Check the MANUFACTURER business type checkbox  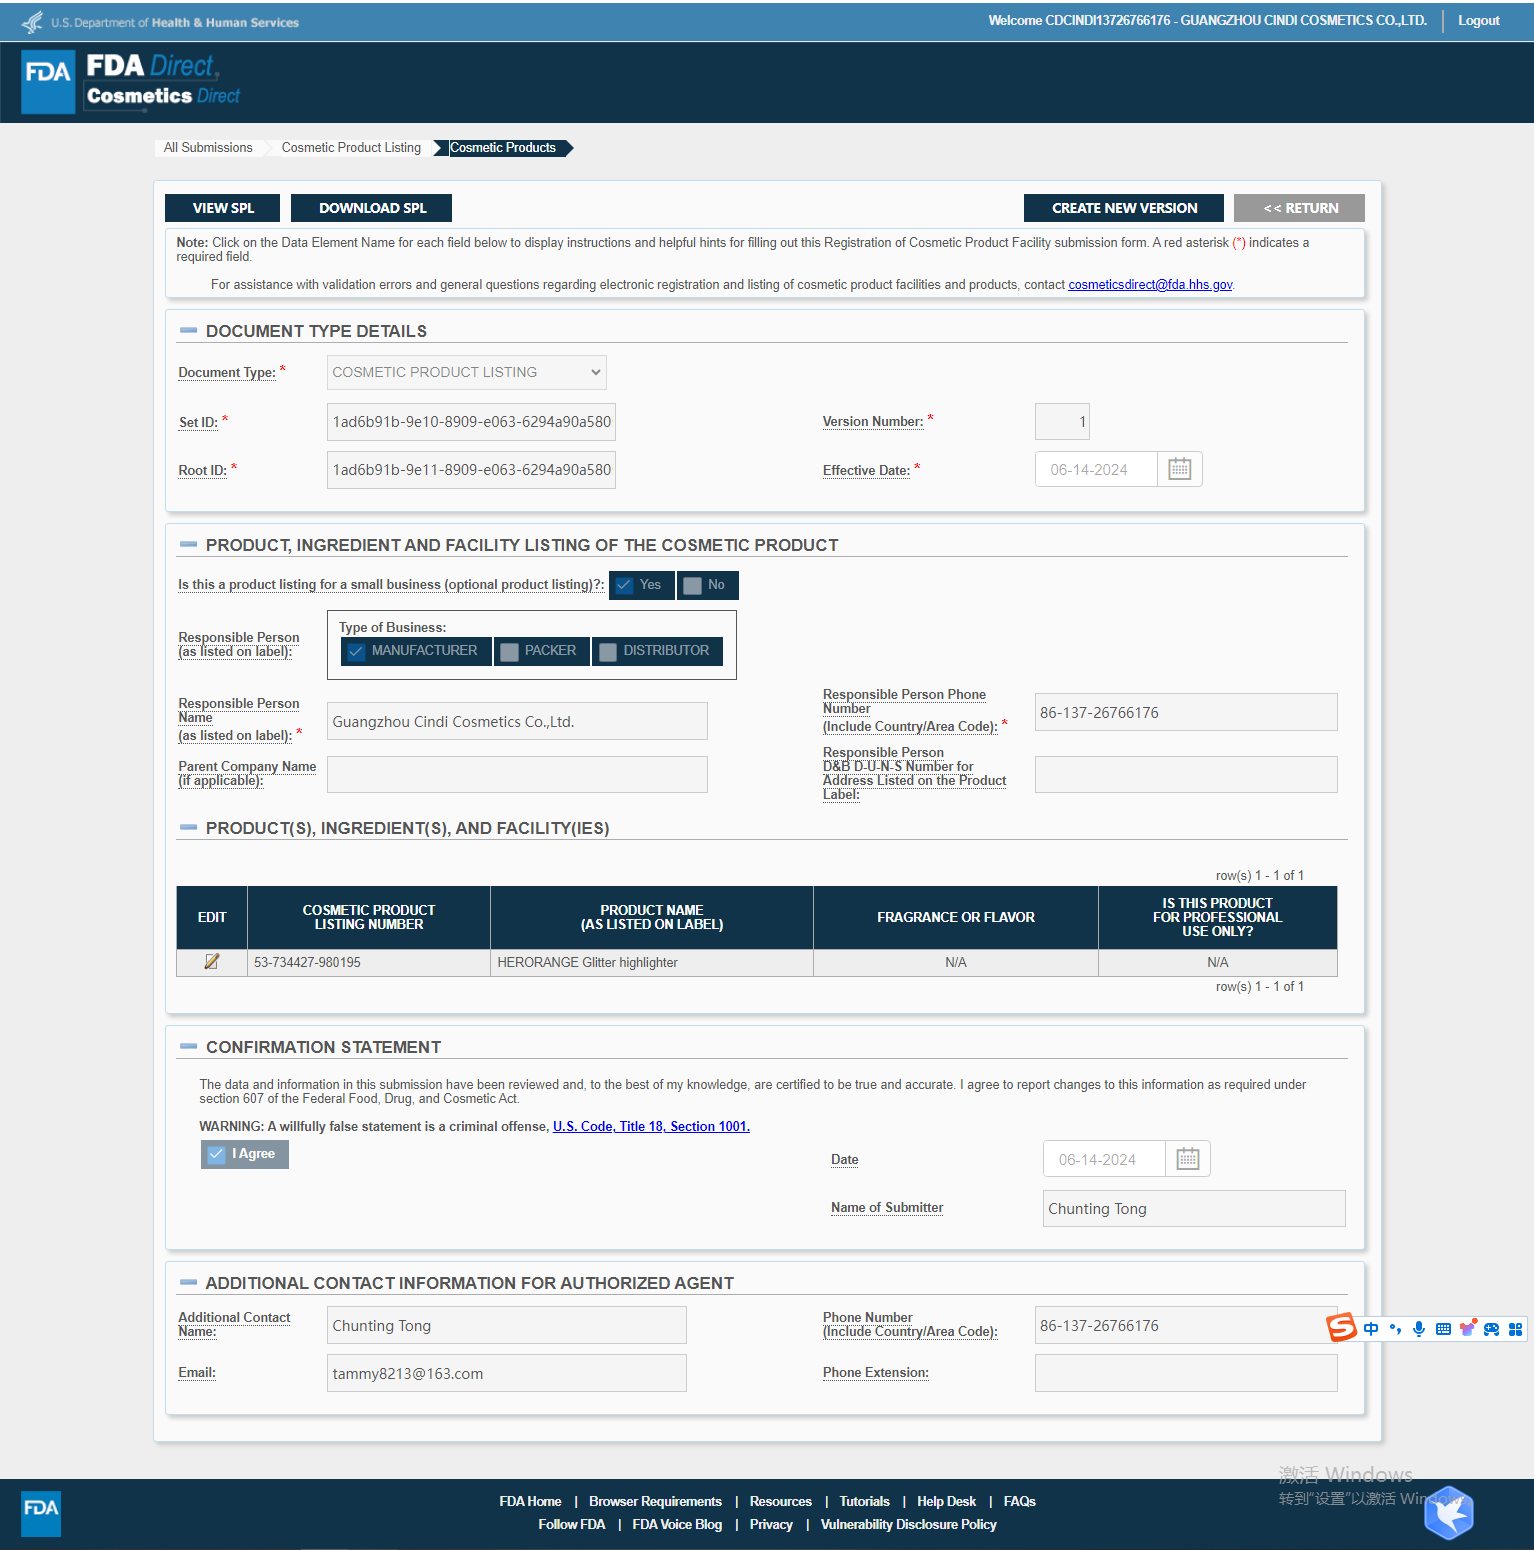(356, 651)
